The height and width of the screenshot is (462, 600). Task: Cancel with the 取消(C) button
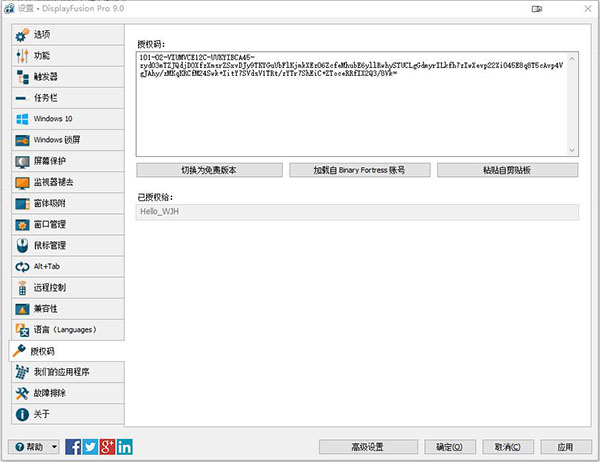pos(508,447)
